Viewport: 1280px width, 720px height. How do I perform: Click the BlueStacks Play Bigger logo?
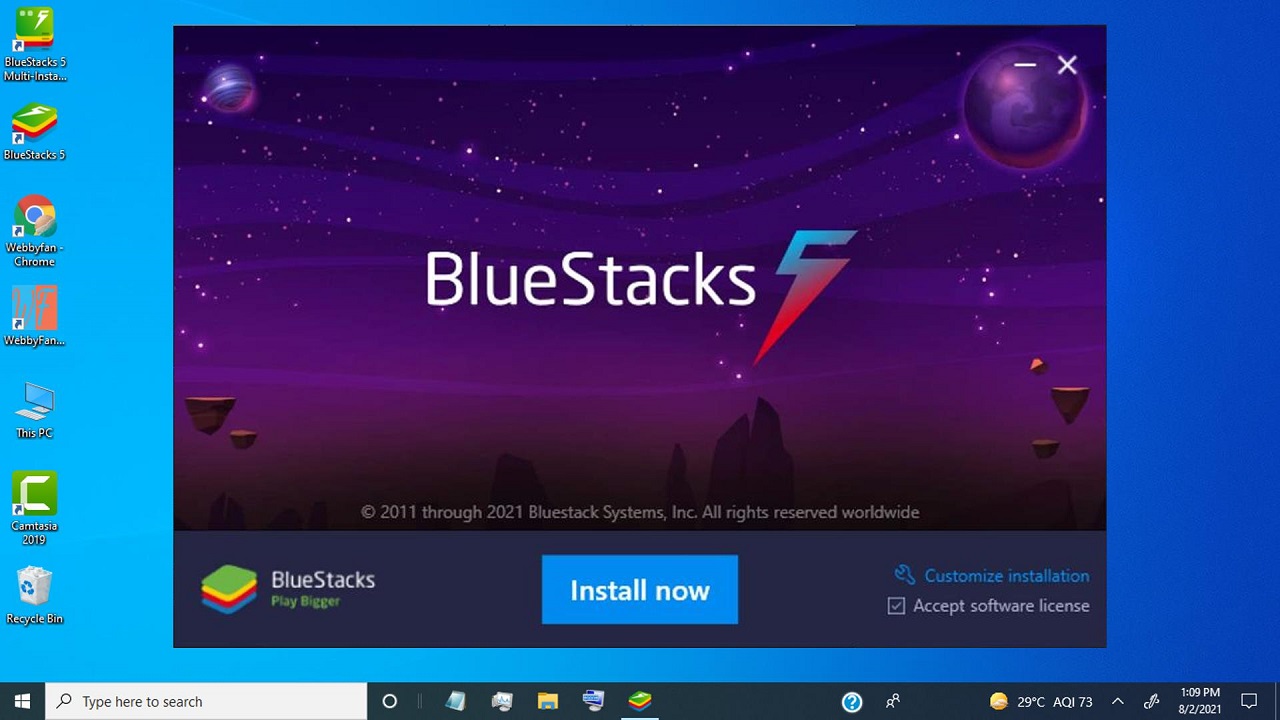click(288, 589)
